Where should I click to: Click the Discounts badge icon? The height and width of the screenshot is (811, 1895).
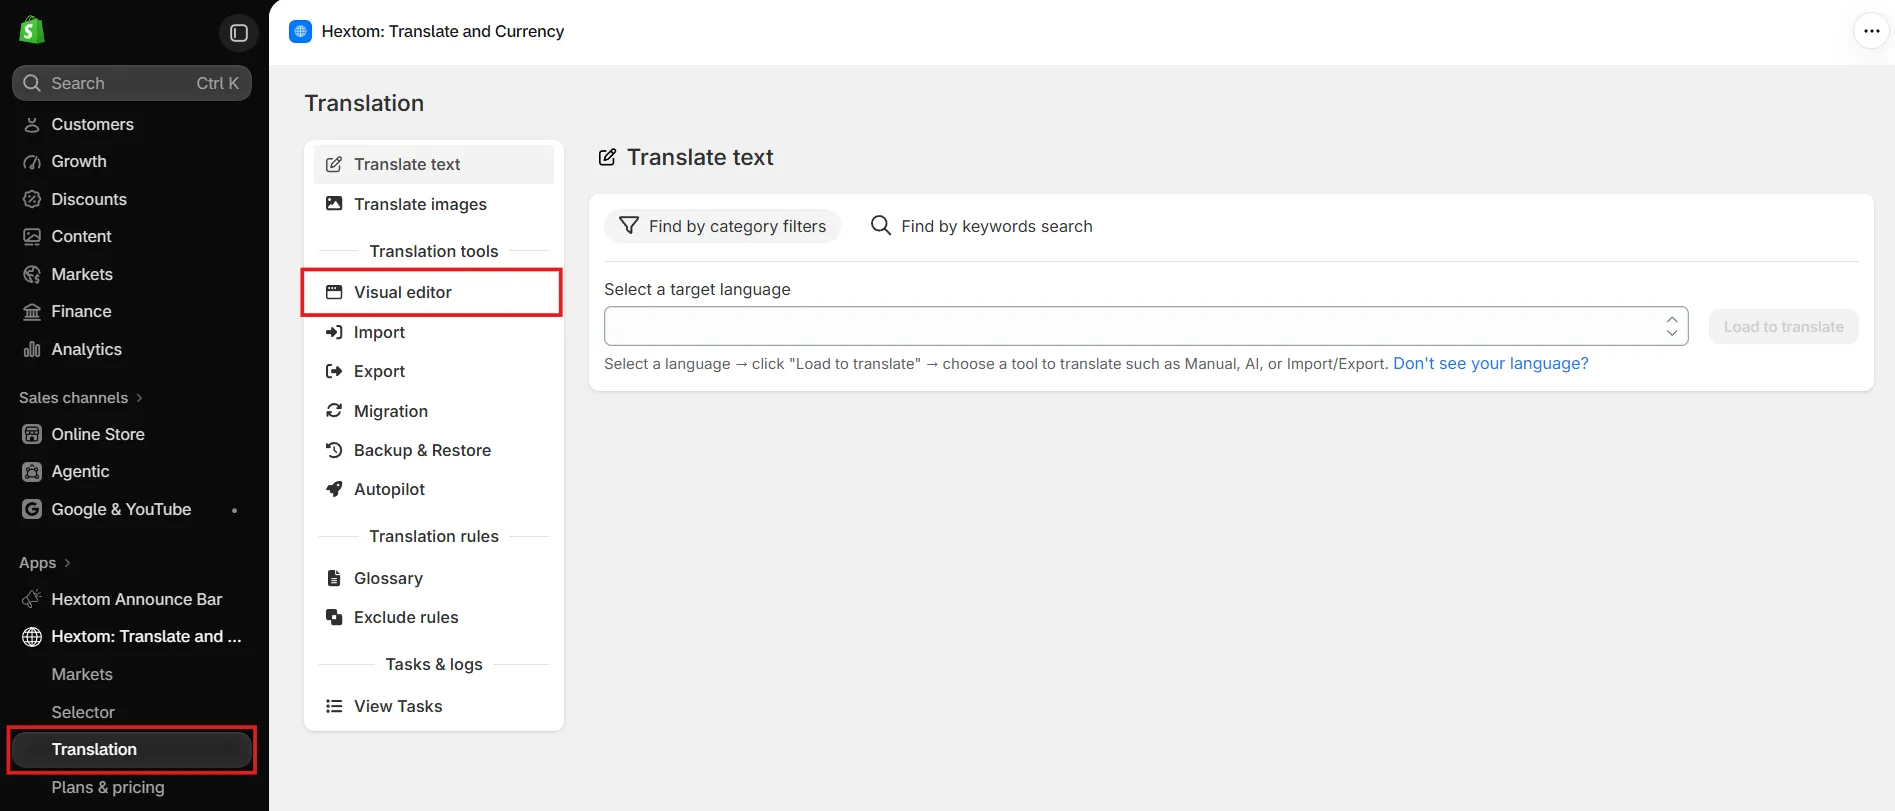point(32,199)
